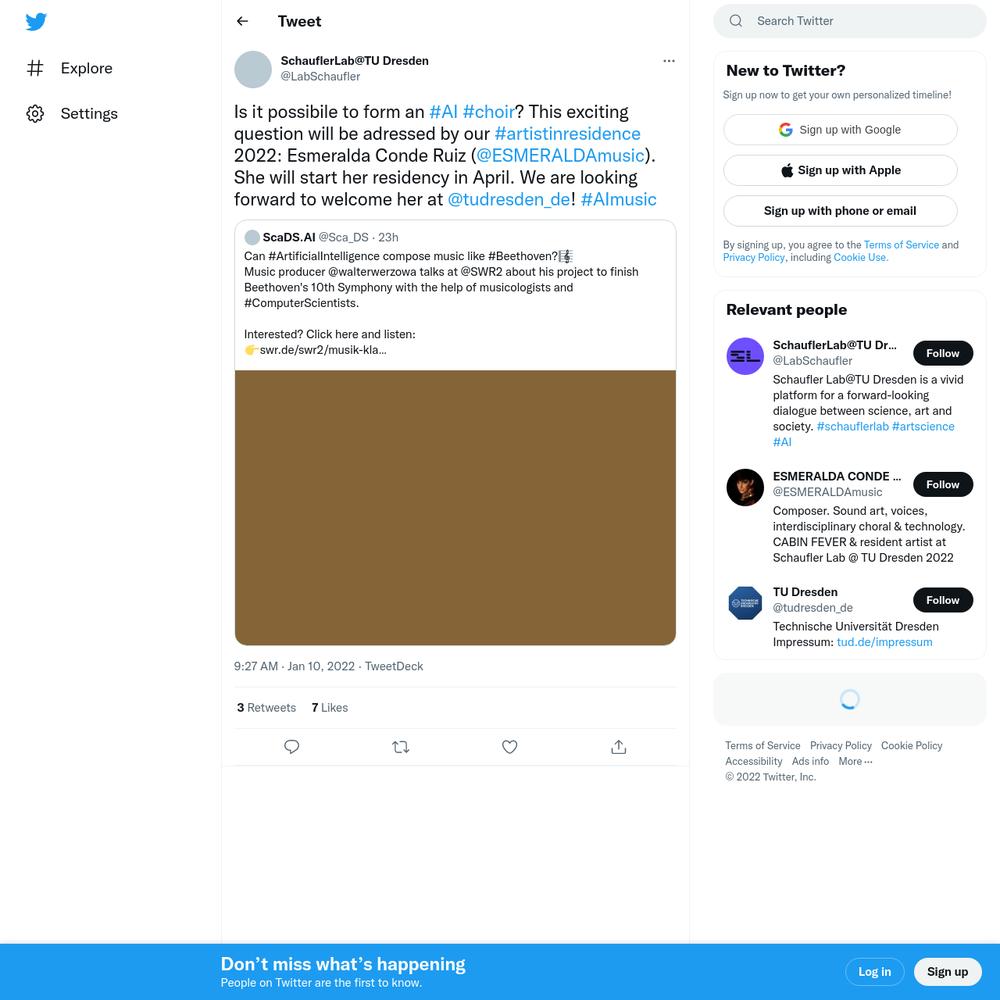1000x1000 pixels.
Task: Follow SchauflerLab@TU Dresden account
Action: tap(943, 353)
